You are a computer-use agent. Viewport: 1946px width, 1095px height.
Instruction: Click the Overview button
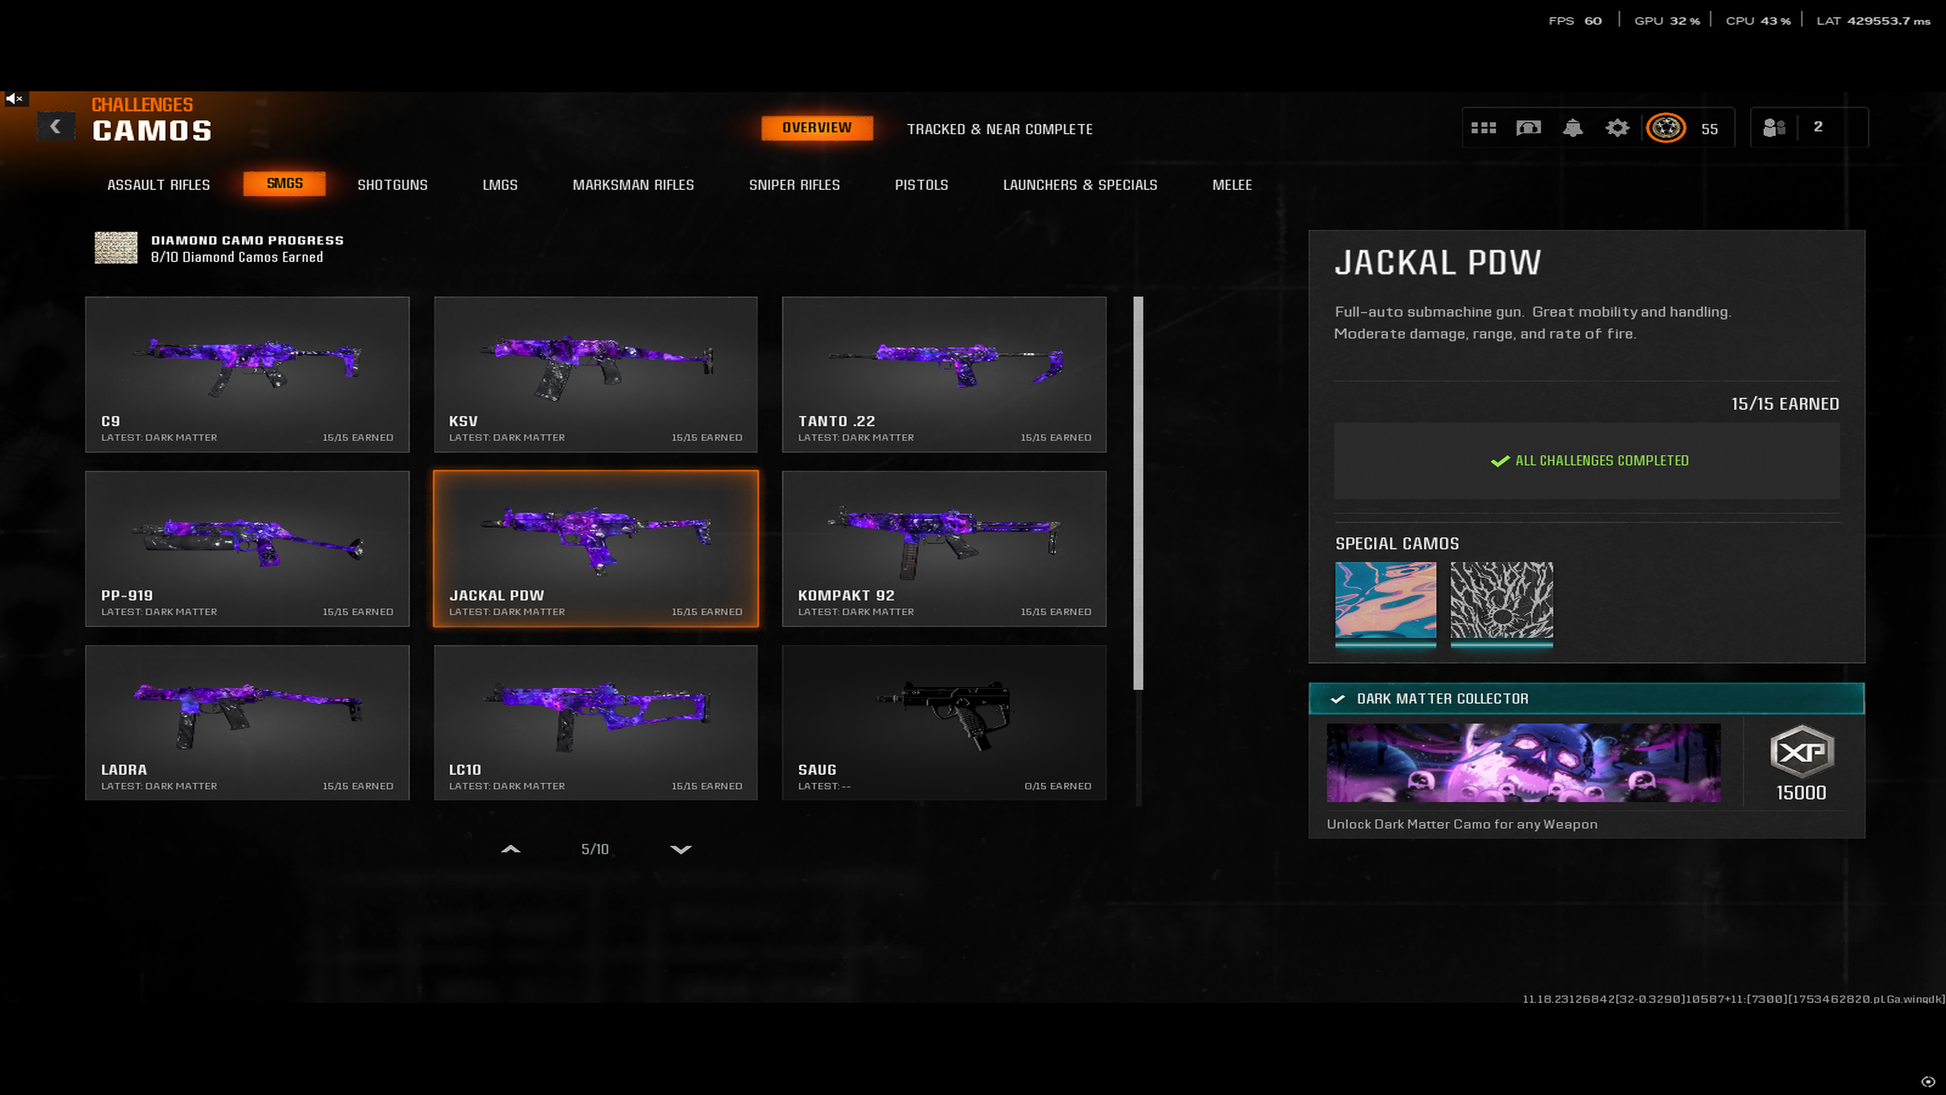pyautogui.click(x=817, y=128)
